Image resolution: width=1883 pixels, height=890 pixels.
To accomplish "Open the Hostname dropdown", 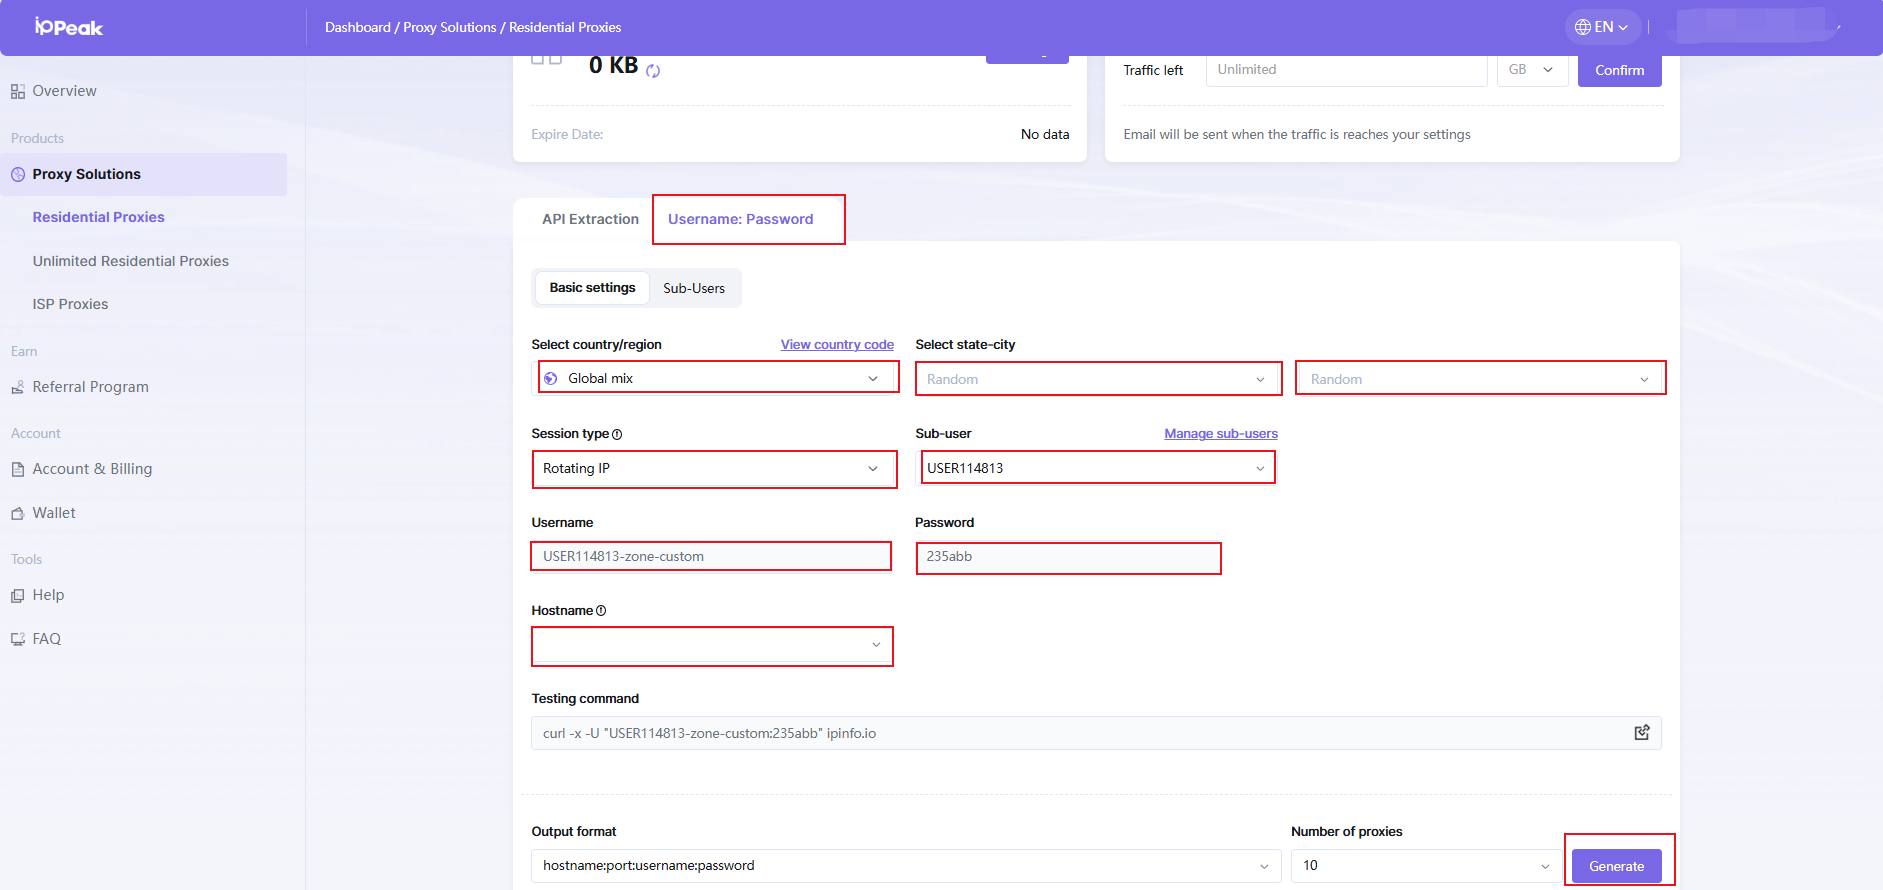I will [x=712, y=646].
